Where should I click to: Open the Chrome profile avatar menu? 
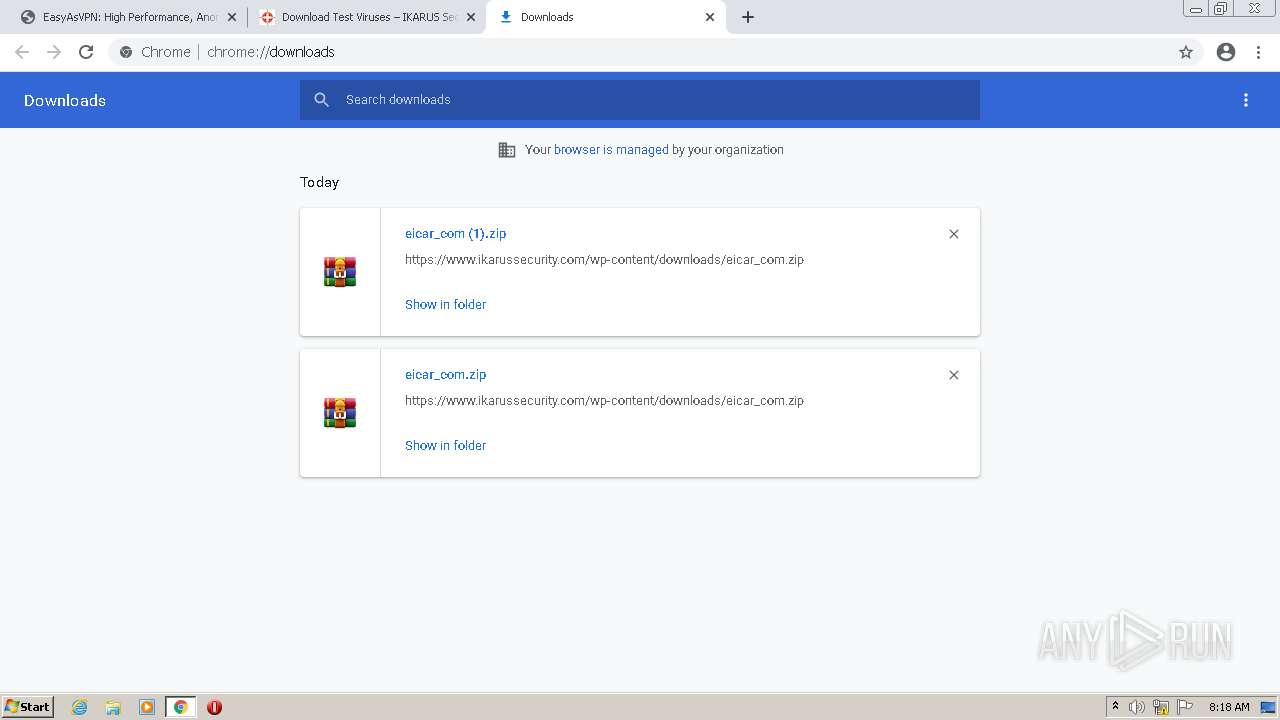(1226, 52)
